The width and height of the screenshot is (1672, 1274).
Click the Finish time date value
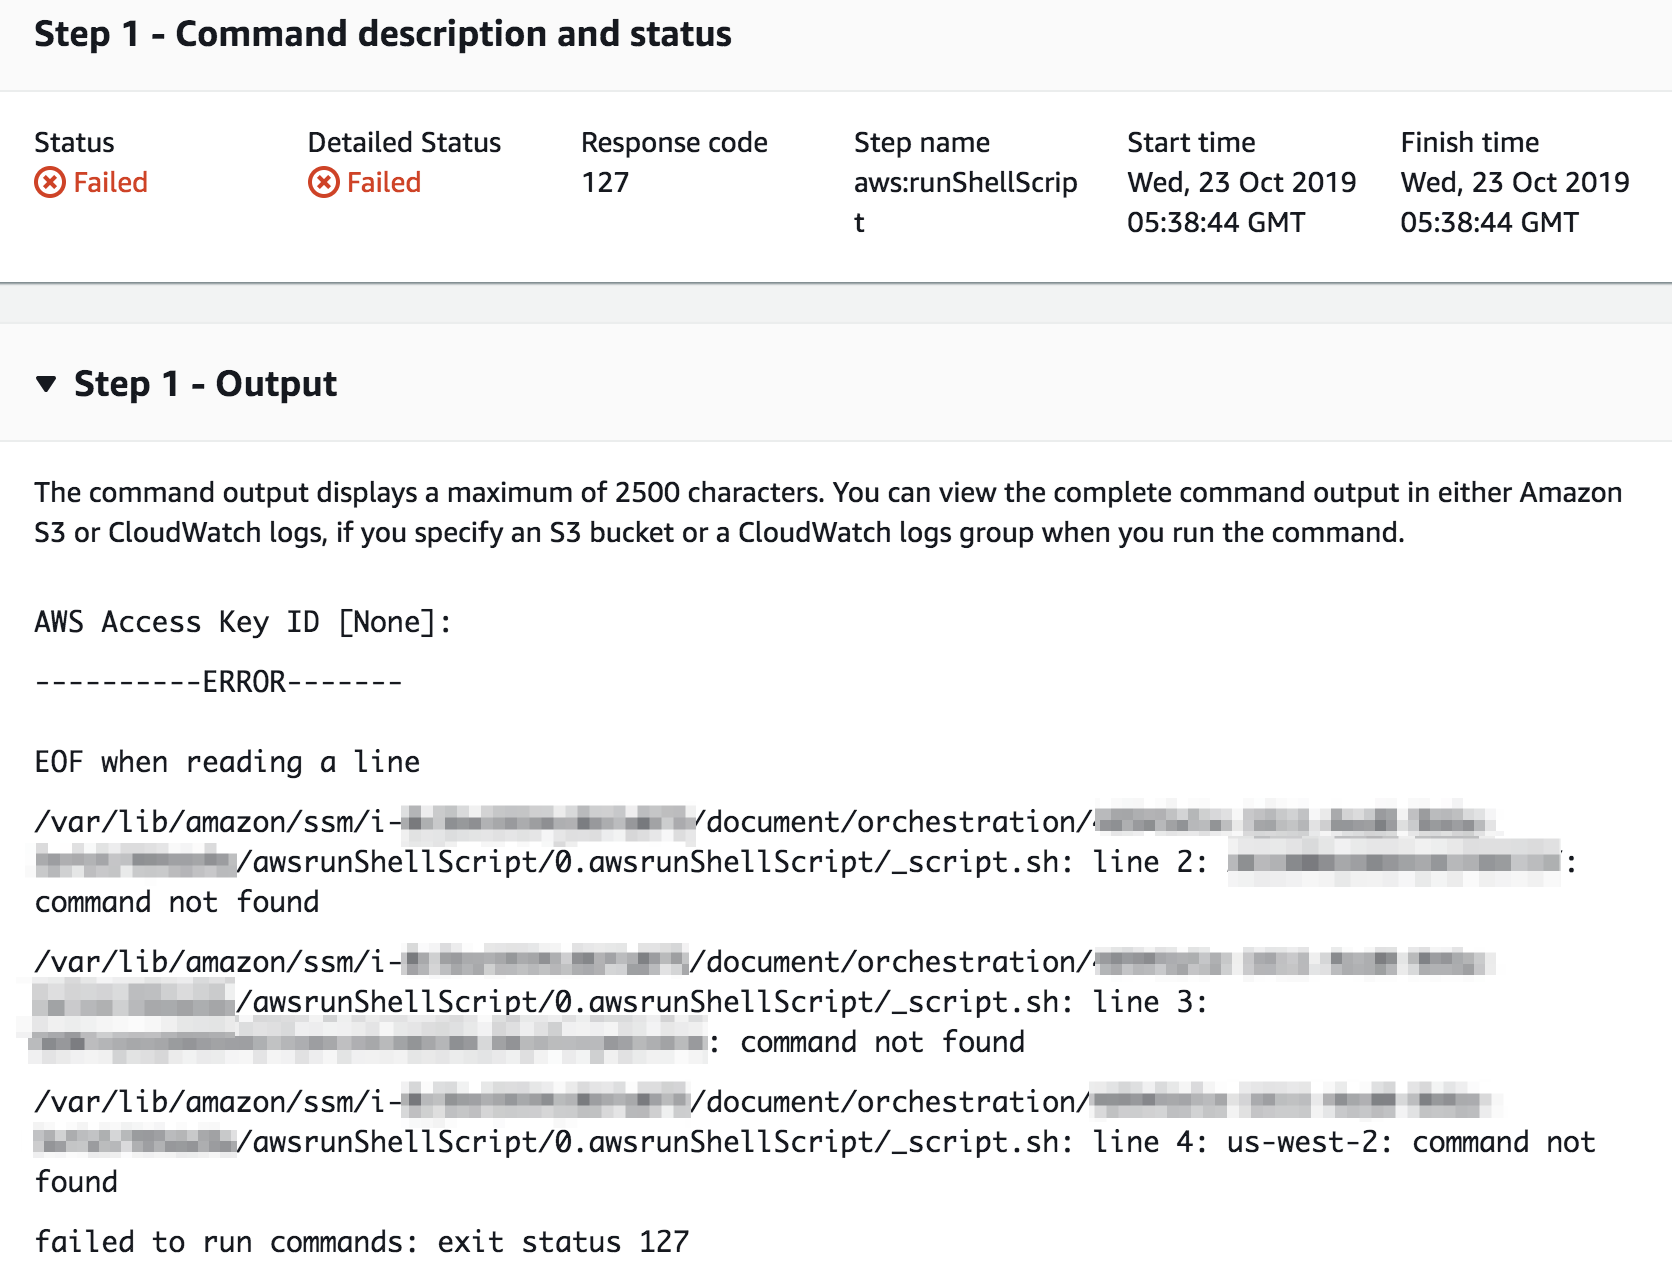1514,202
